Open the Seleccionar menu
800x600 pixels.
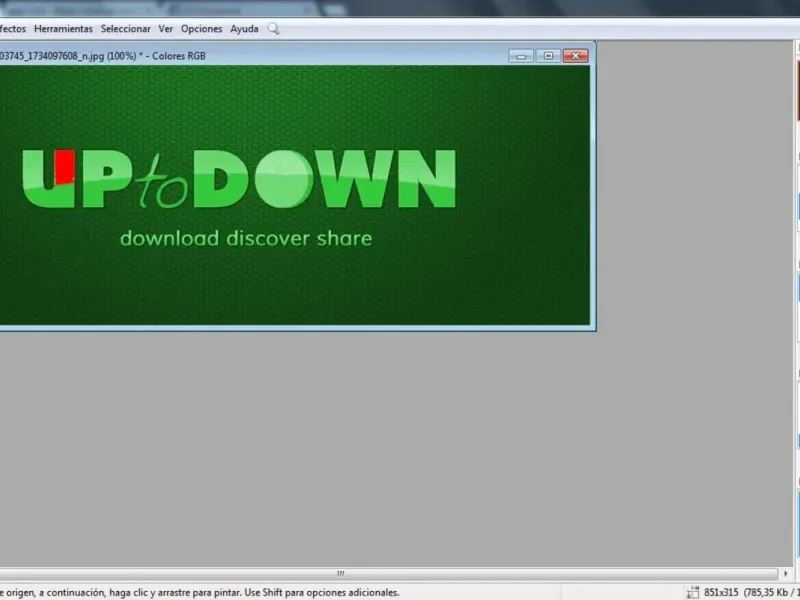126,29
